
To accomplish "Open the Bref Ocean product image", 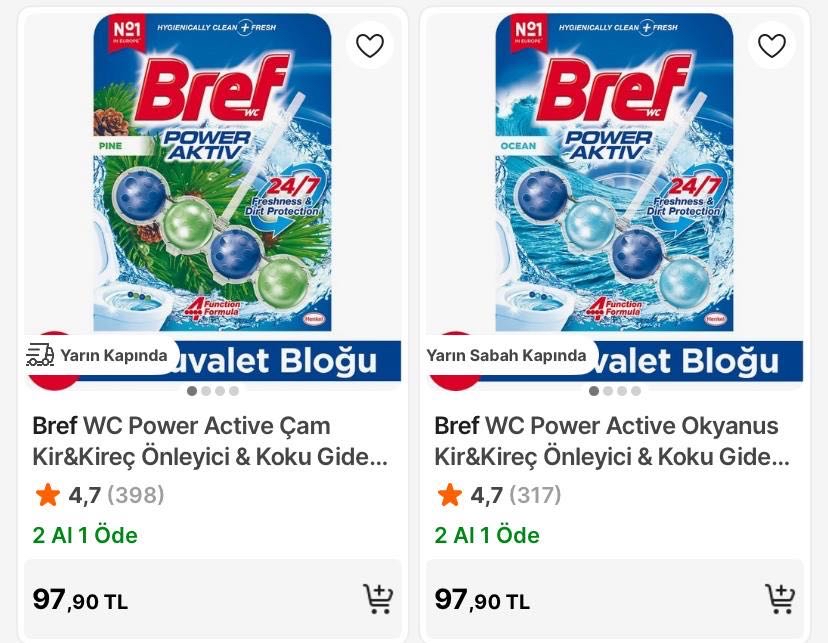I will pyautogui.click(x=614, y=180).
